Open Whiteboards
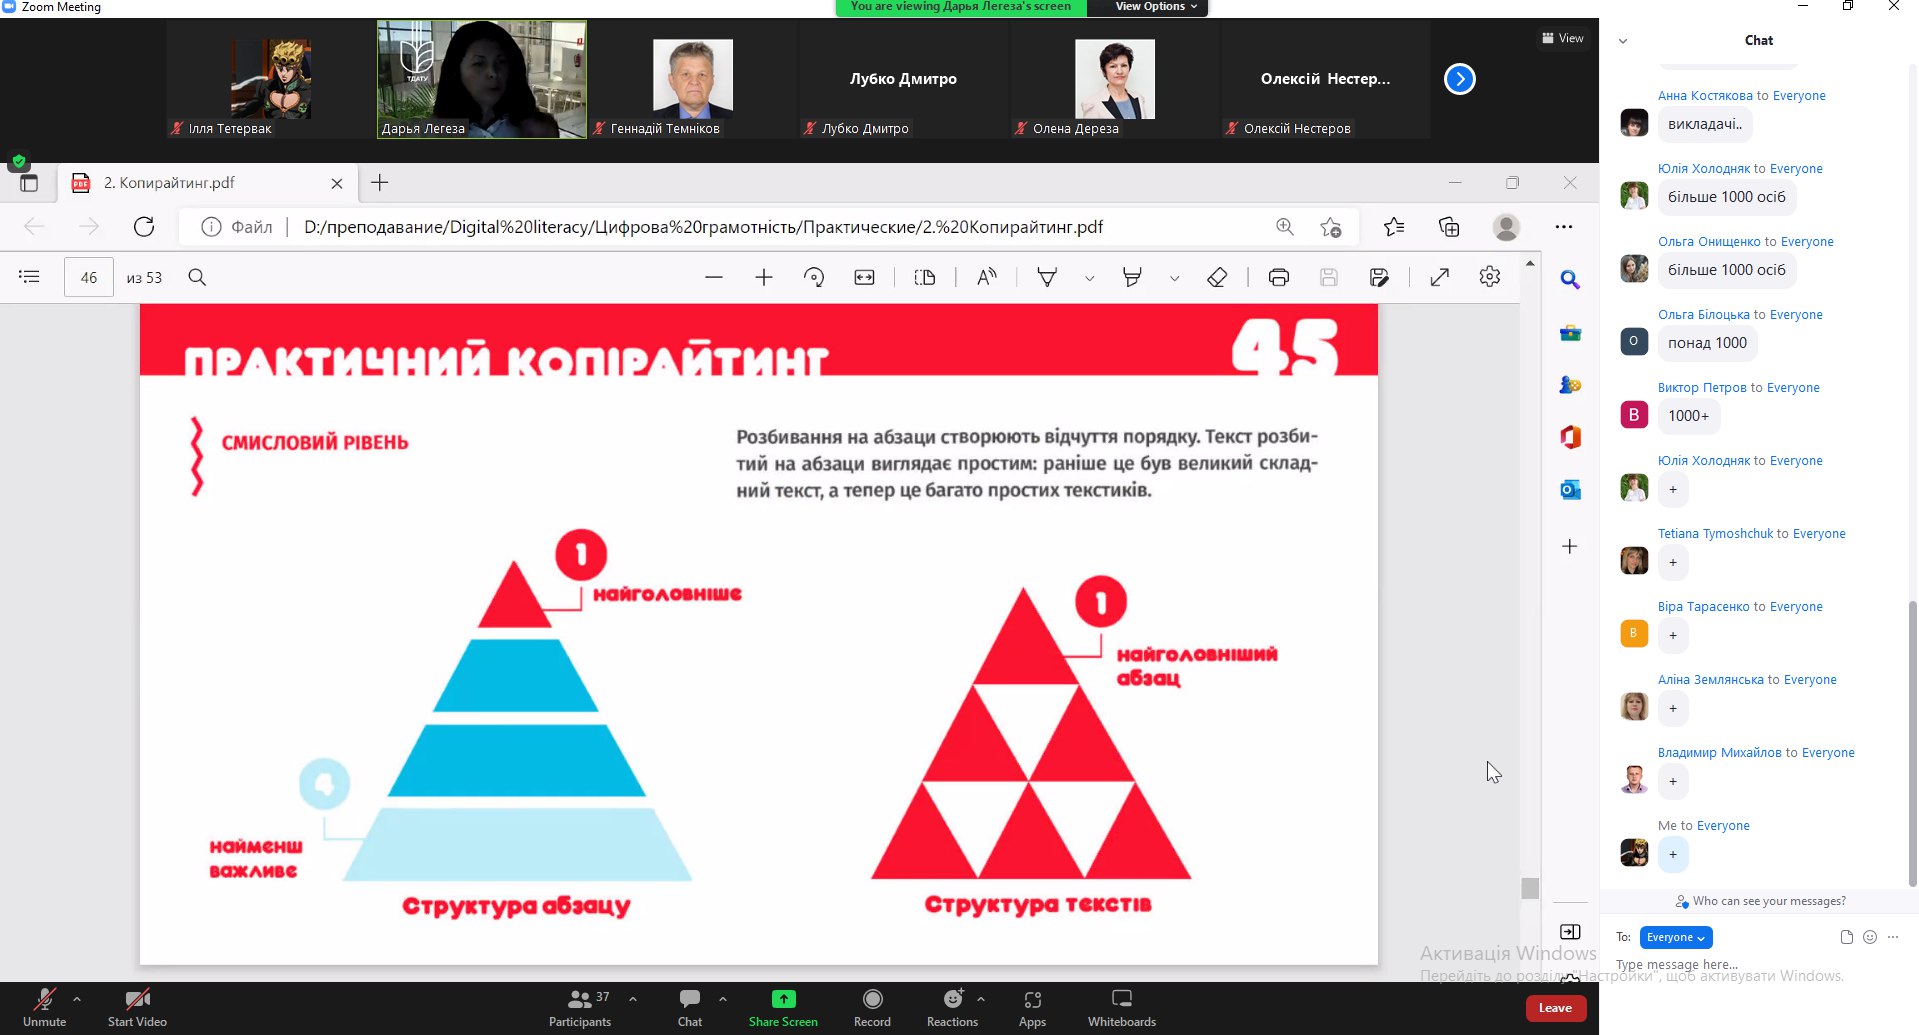Viewport: 1919px width, 1035px height. click(1122, 1007)
